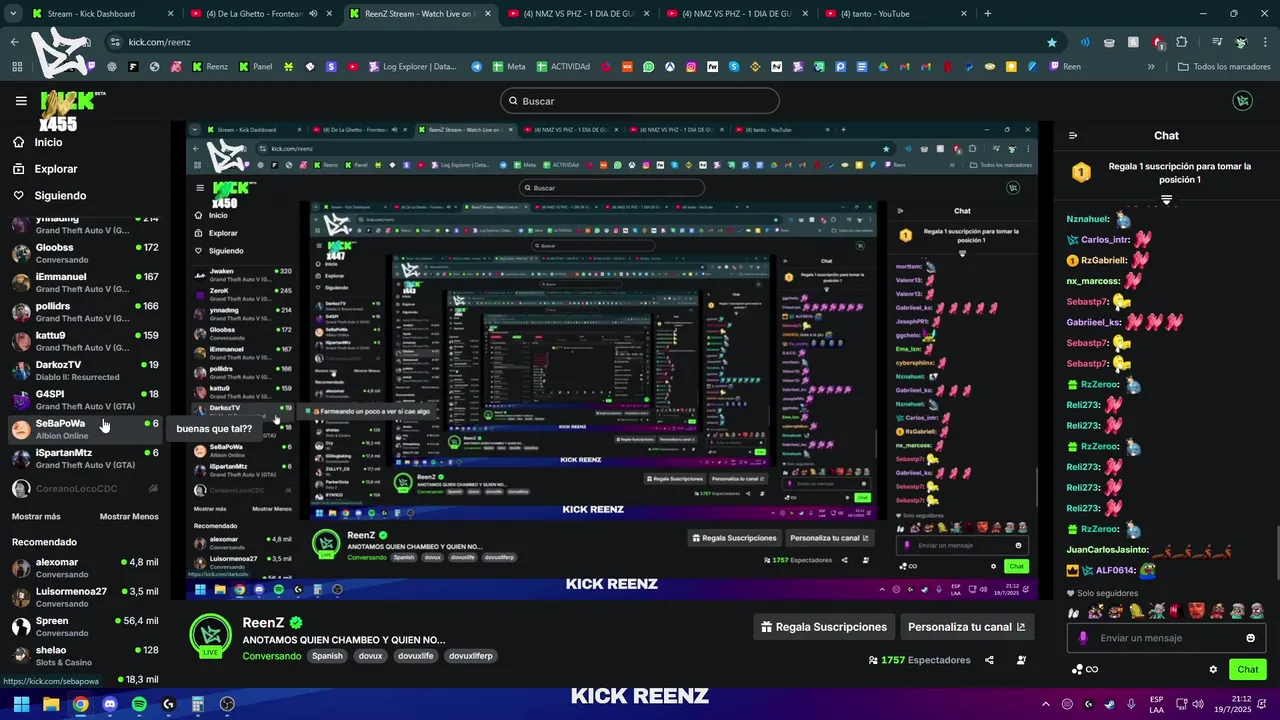Select the Spanish language tag
This screenshot has width=1280, height=720.
[x=327, y=656]
